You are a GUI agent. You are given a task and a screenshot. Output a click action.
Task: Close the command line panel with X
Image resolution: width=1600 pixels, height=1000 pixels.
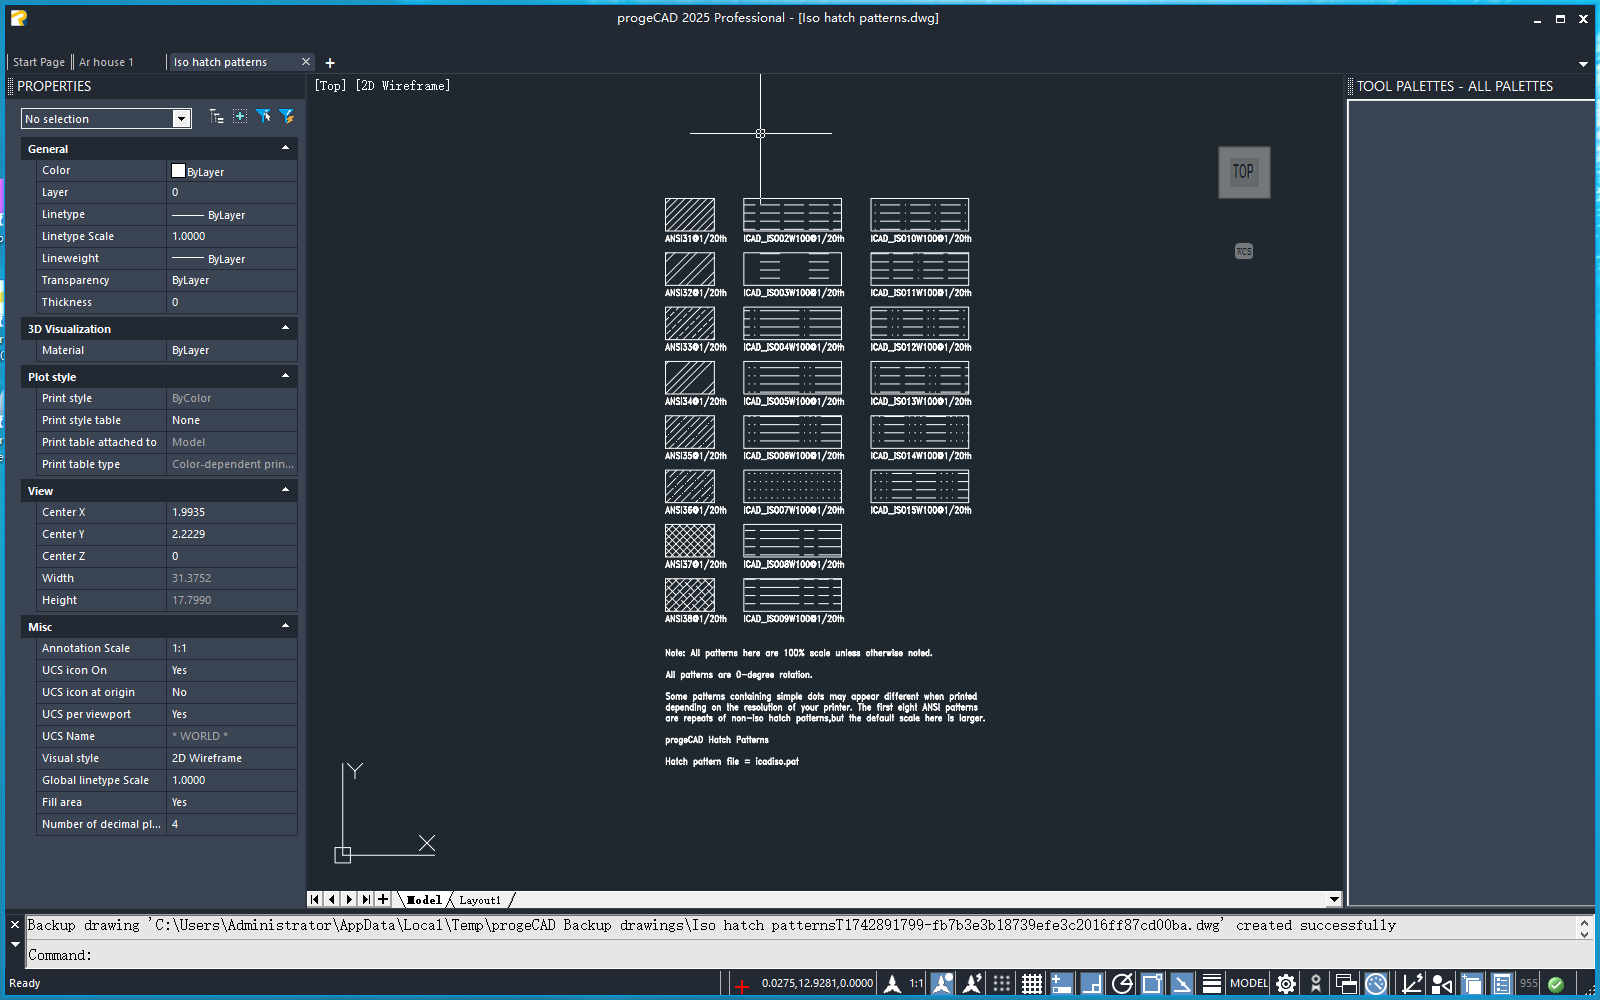pos(15,925)
